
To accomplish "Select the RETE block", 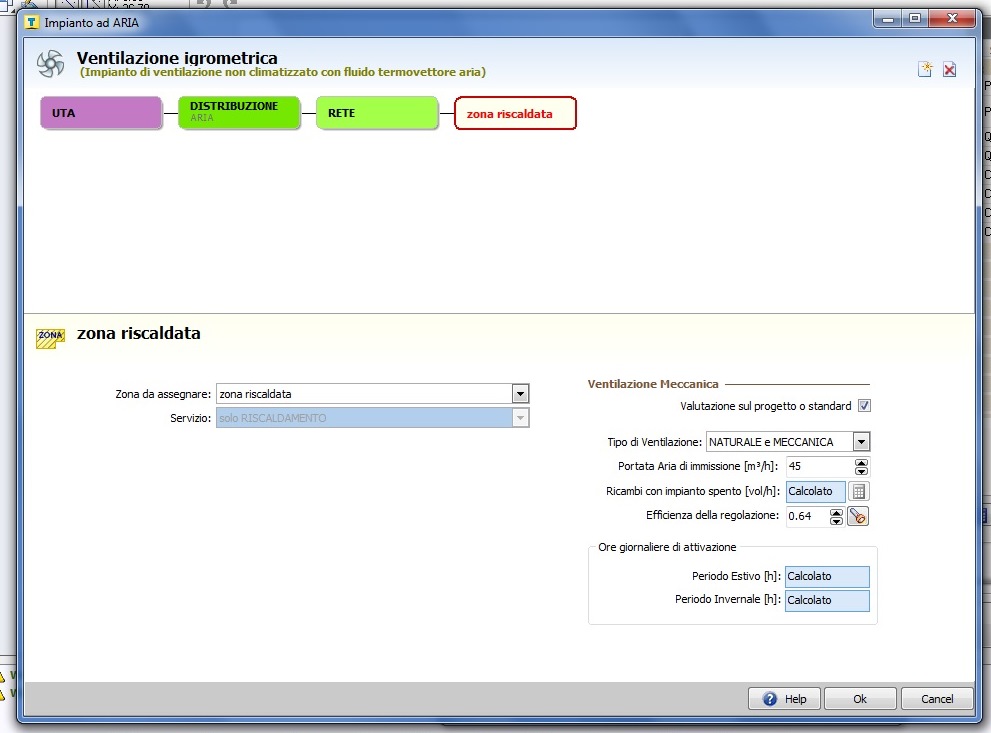I will [x=377, y=113].
